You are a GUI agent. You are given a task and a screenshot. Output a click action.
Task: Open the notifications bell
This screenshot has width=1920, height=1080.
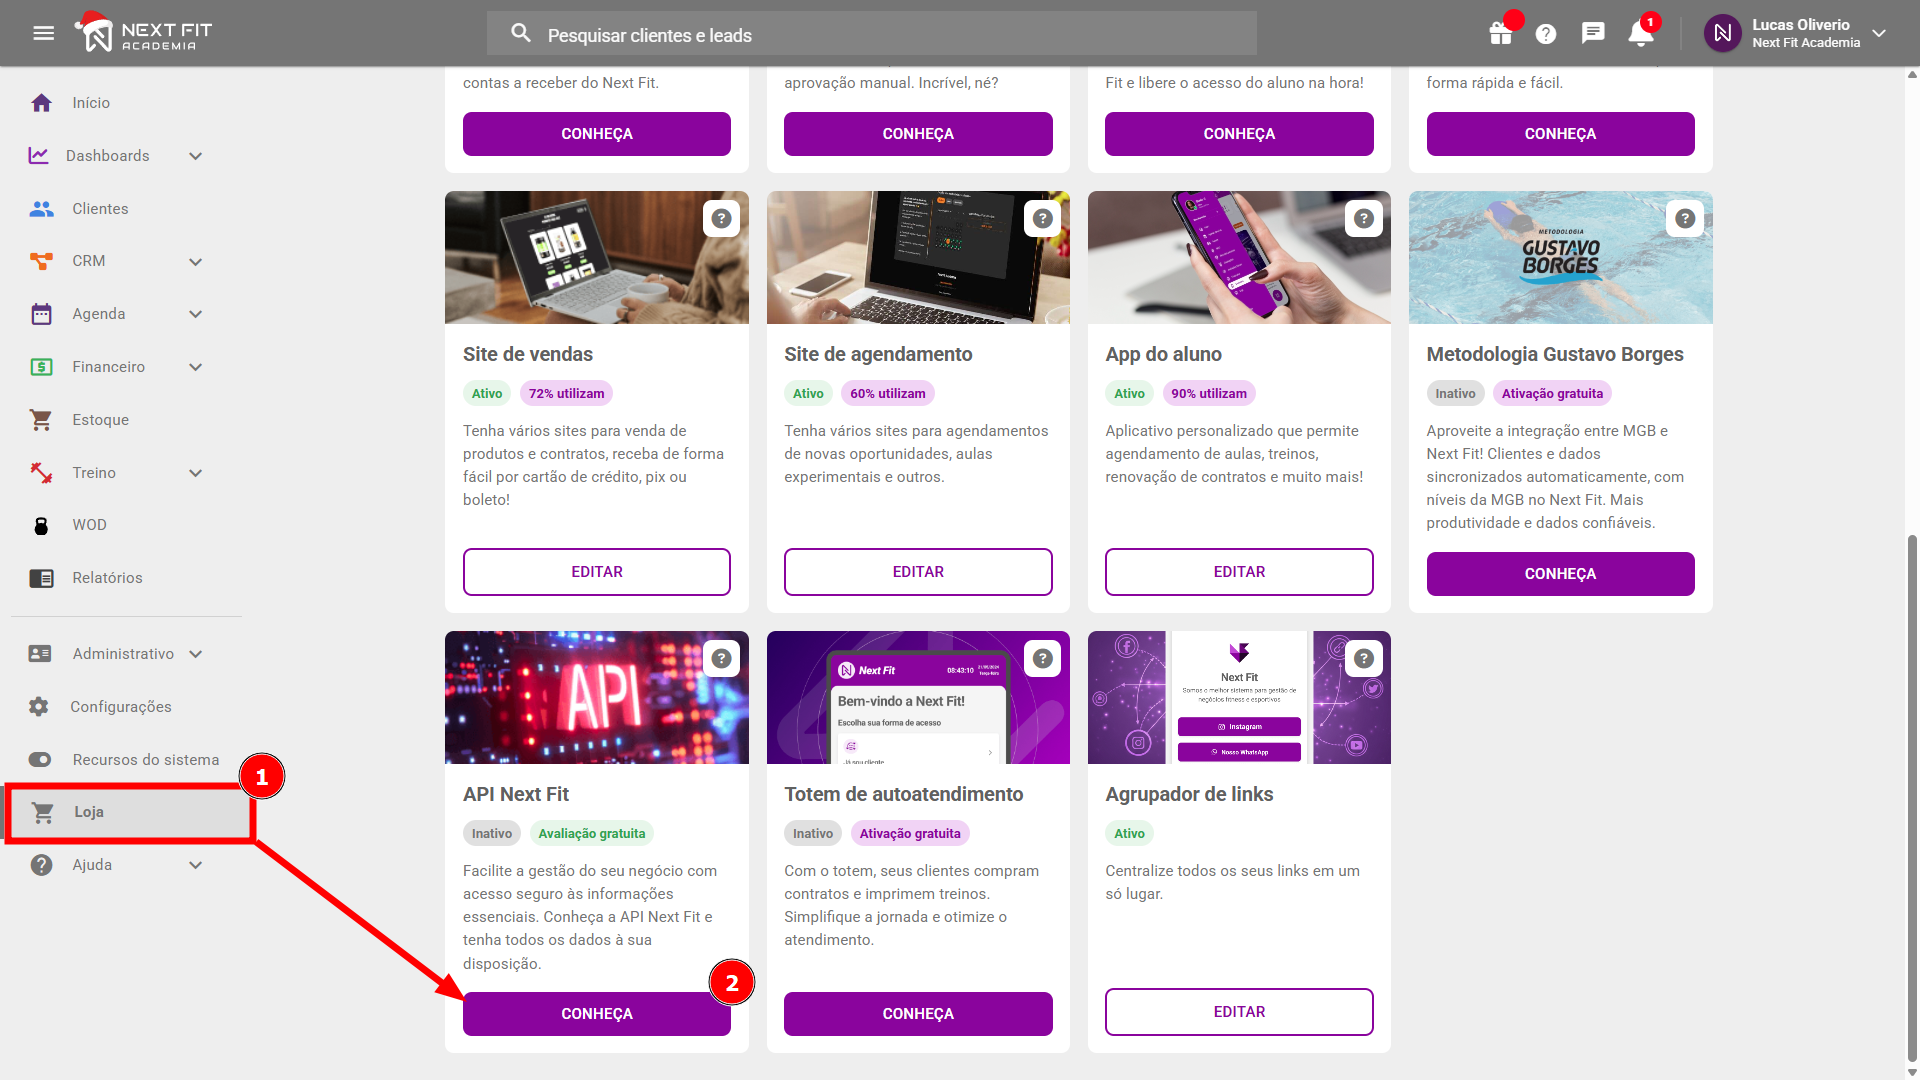(x=1640, y=34)
